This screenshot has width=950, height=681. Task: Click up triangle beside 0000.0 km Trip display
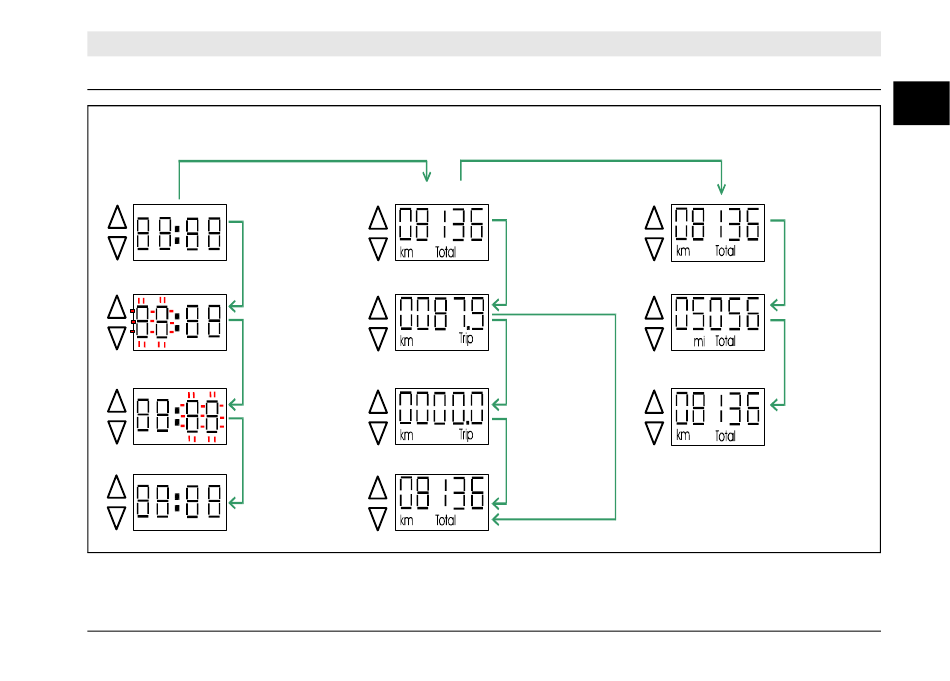pyautogui.click(x=378, y=402)
